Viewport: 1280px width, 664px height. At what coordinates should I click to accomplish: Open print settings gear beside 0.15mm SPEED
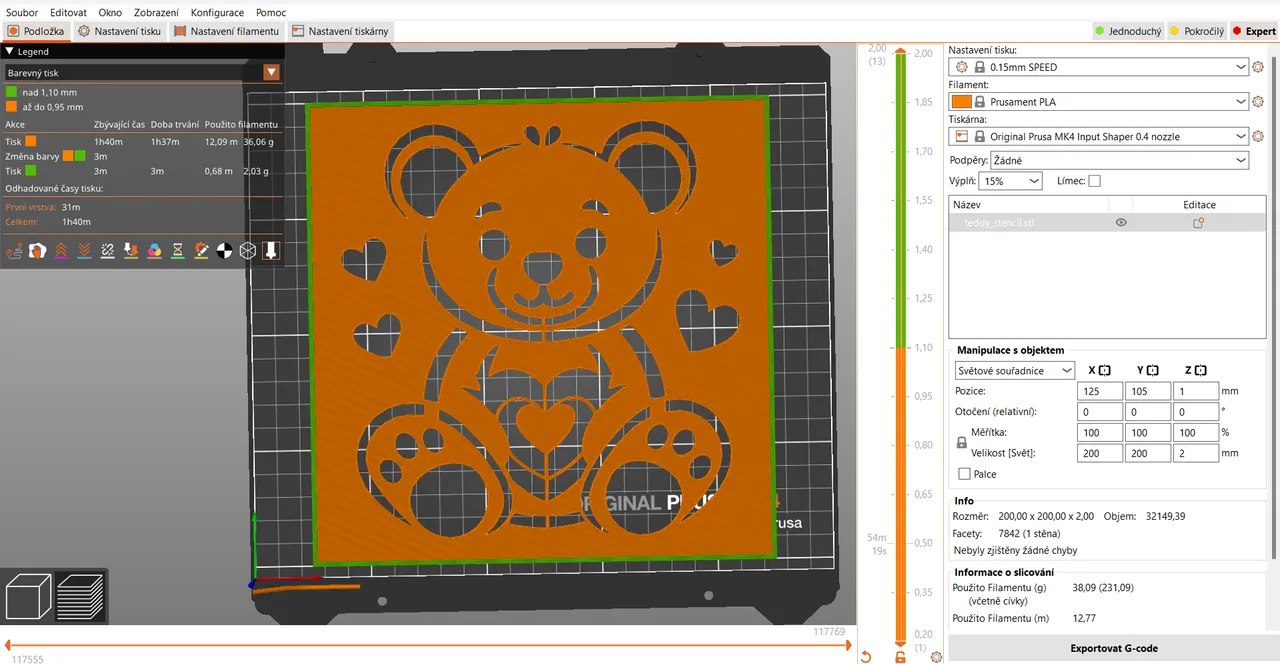[x=1257, y=66]
